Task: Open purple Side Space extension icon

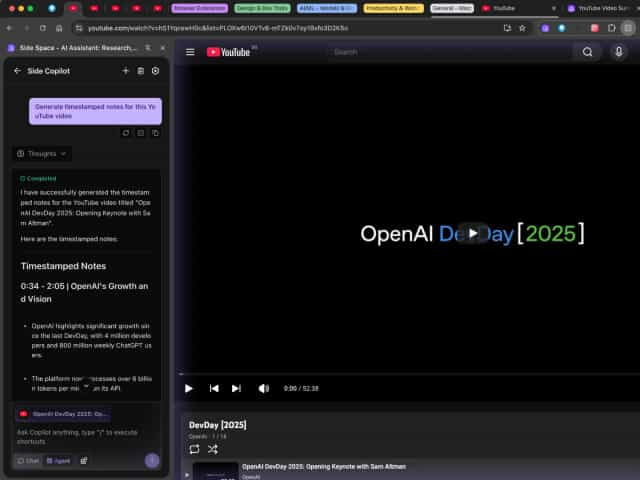Action: (545, 28)
